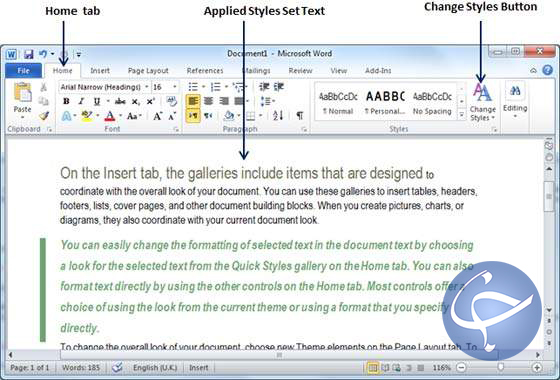Switch to the Page Layout tab
The image size is (560, 380).
coord(148,71)
